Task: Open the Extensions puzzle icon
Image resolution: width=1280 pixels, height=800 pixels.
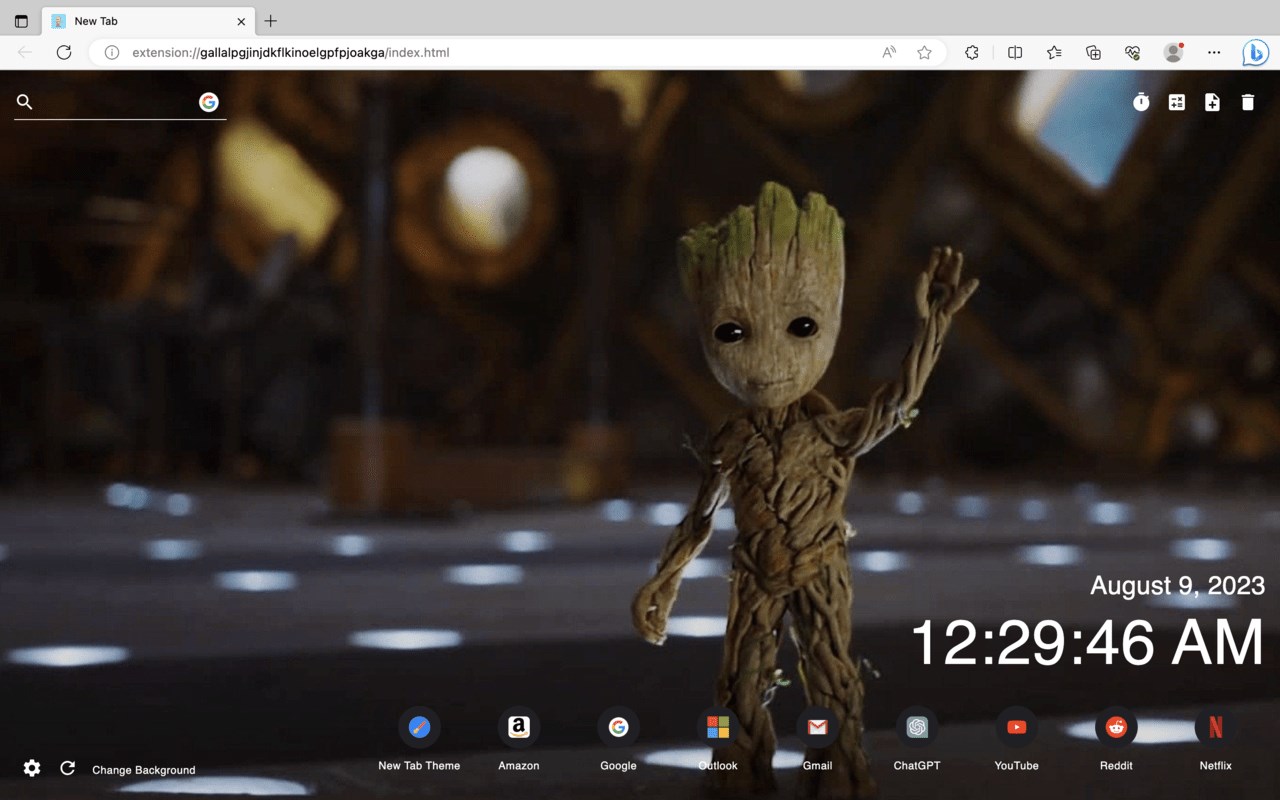Action: click(971, 52)
